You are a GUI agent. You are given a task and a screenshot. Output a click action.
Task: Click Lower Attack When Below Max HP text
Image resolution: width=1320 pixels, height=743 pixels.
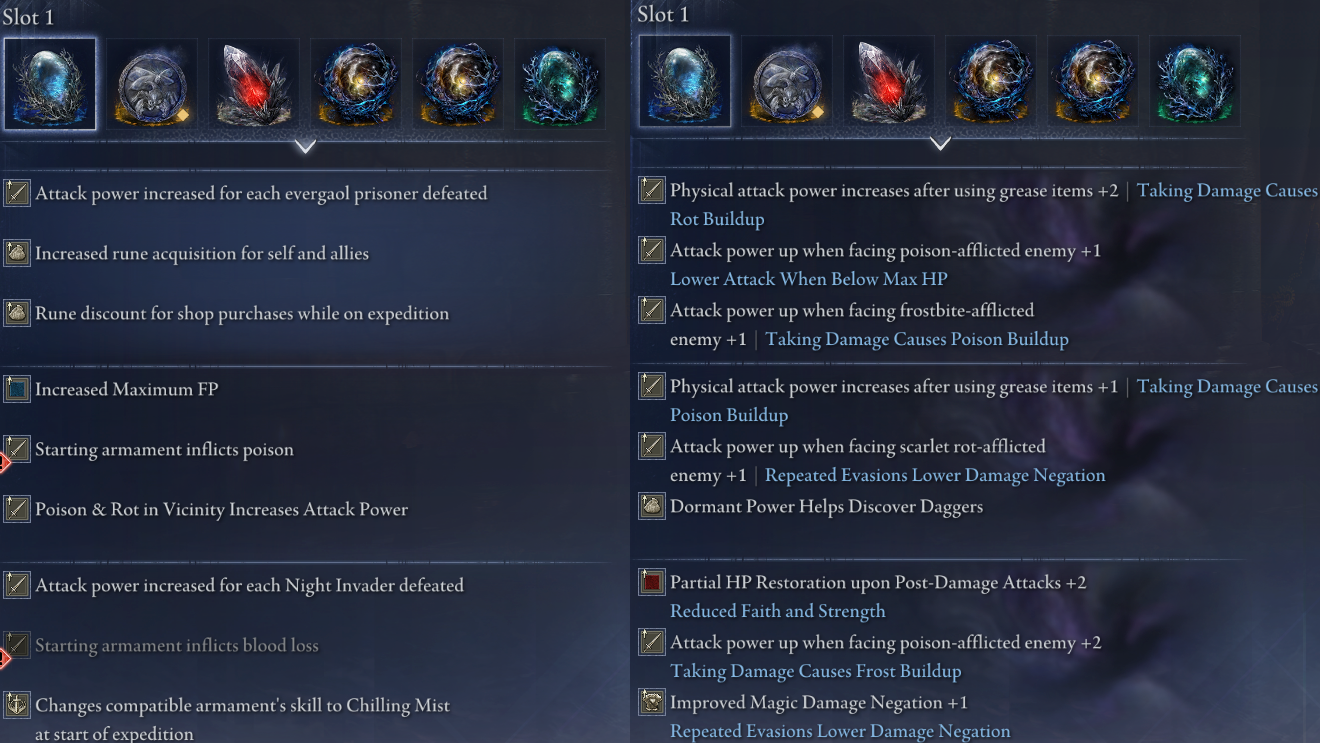[x=809, y=279]
